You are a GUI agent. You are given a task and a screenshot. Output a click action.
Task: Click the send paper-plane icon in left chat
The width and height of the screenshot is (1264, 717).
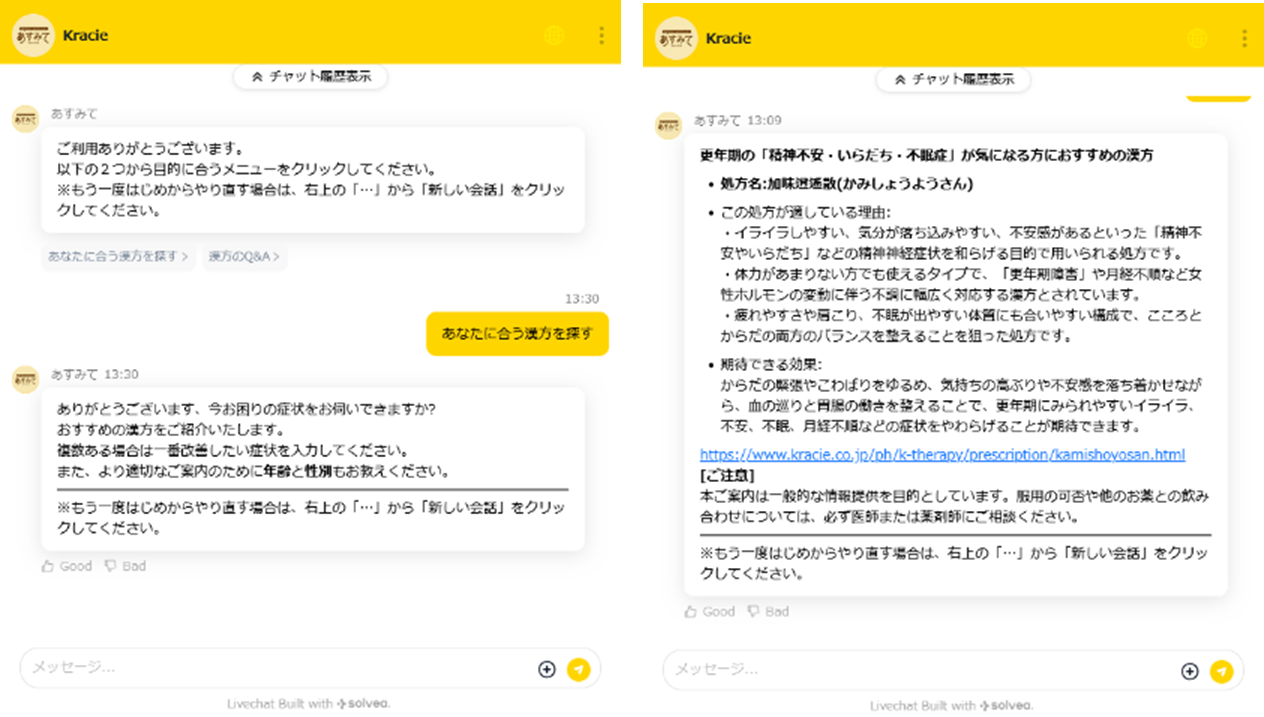[x=579, y=669]
